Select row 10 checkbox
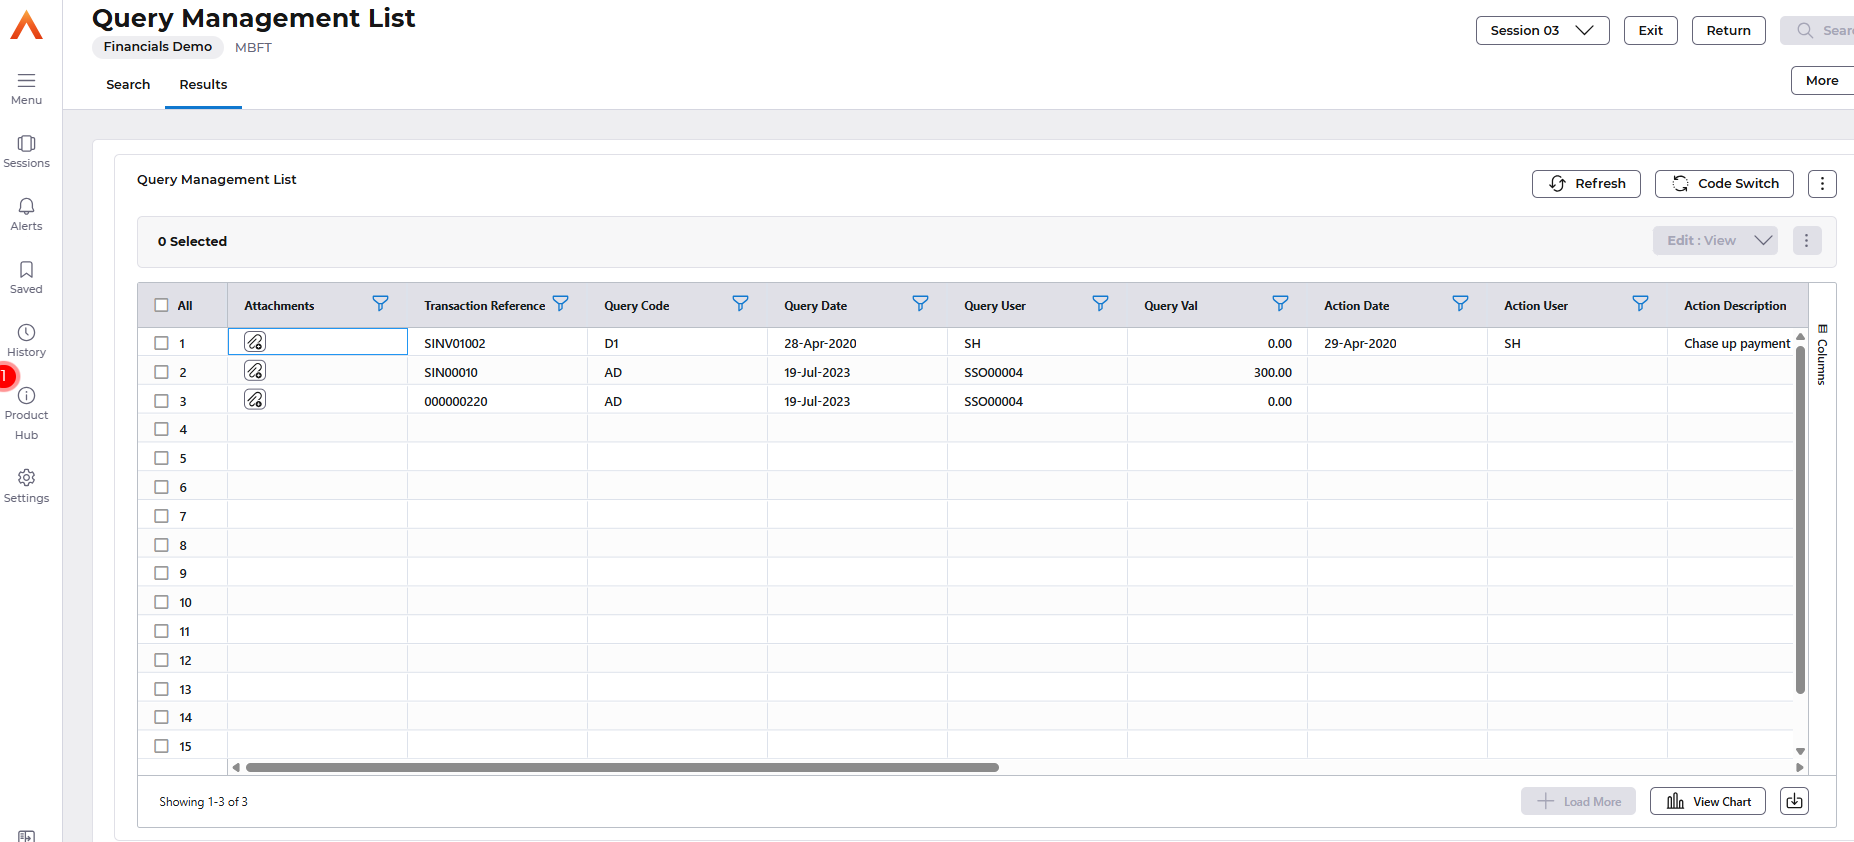The height and width of the screenshot is (842, 1854). tap(161, 602)
